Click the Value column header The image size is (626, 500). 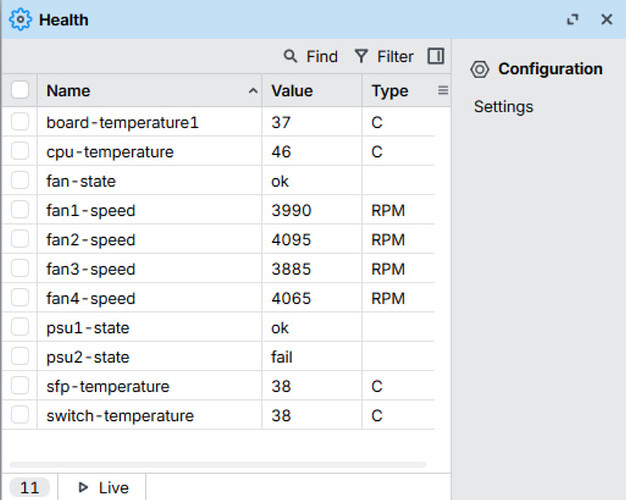pos(292,91)
